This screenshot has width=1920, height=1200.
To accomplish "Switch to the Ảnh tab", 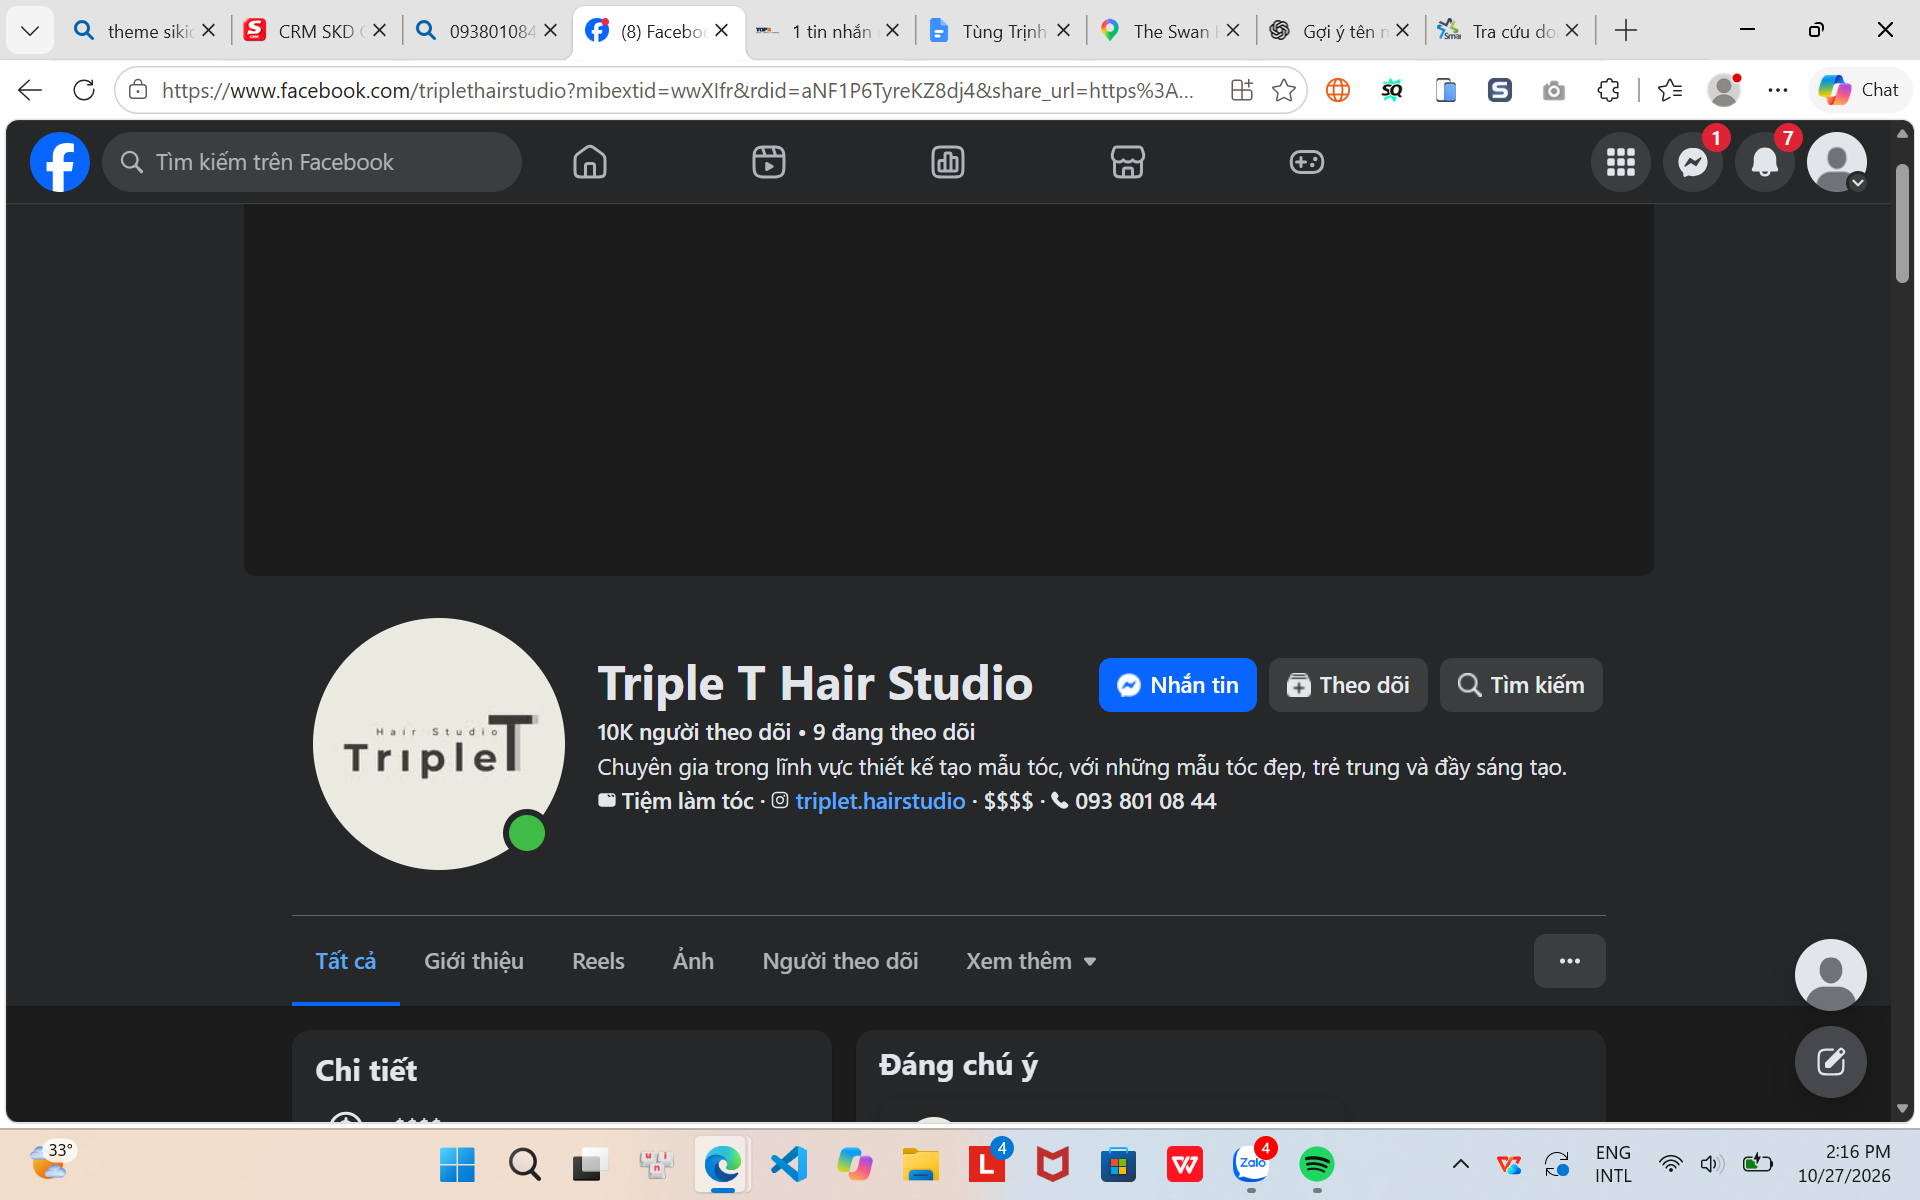I will [693, 961].
